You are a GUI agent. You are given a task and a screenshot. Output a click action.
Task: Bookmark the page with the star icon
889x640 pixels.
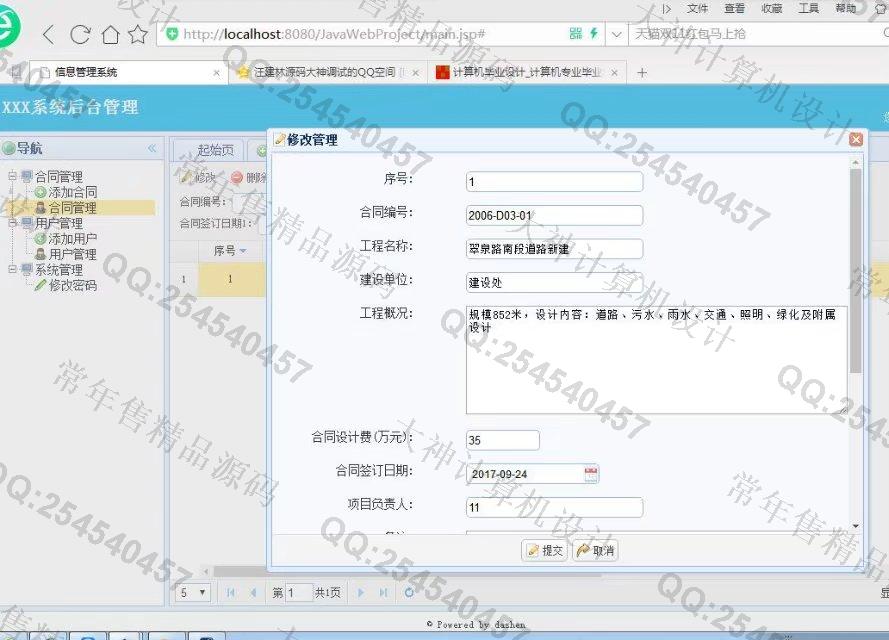click(138, 35)
